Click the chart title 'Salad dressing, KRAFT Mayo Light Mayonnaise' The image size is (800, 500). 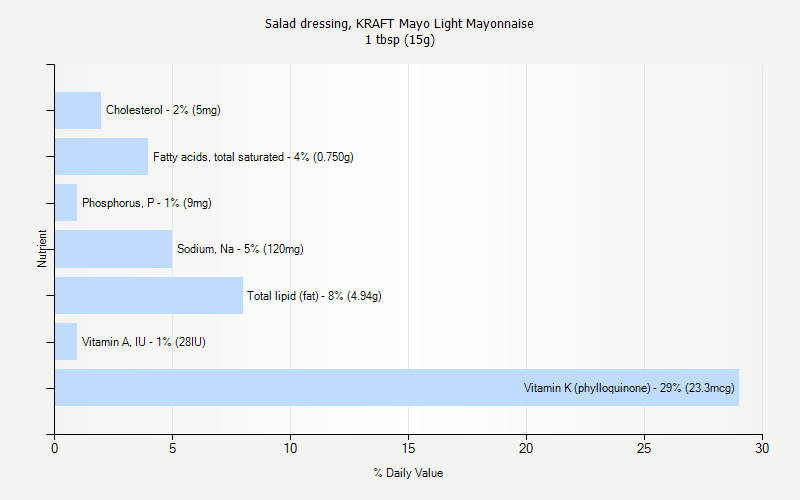[x=399, y=23]
